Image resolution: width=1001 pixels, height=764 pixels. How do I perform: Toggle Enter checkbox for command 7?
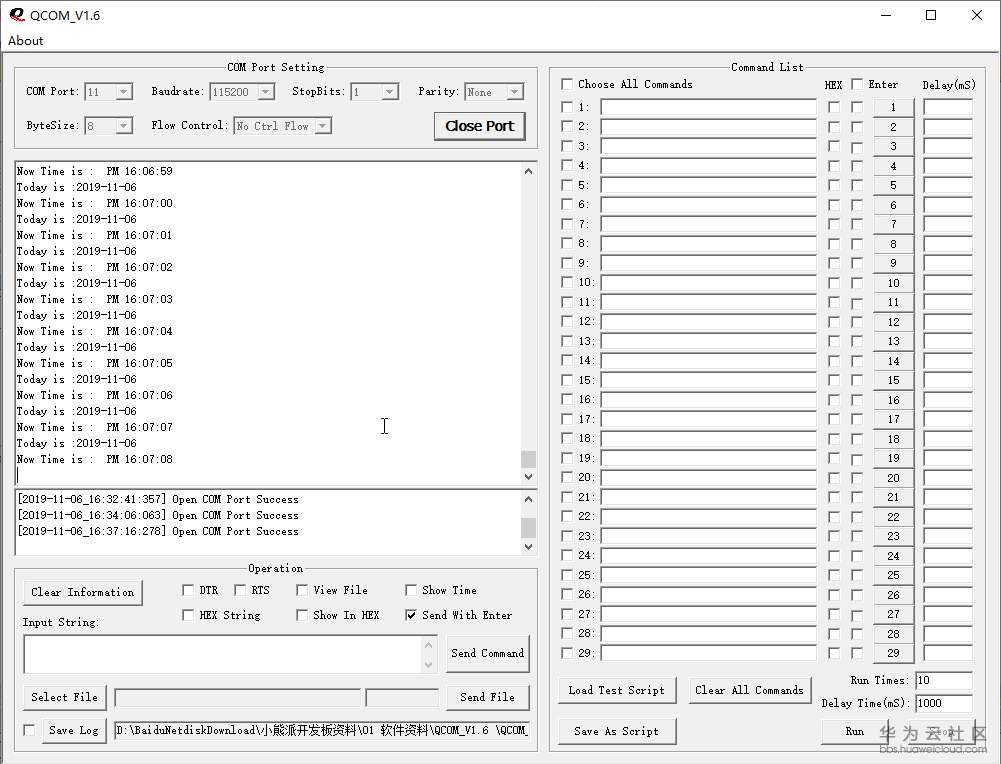point(857,224)
